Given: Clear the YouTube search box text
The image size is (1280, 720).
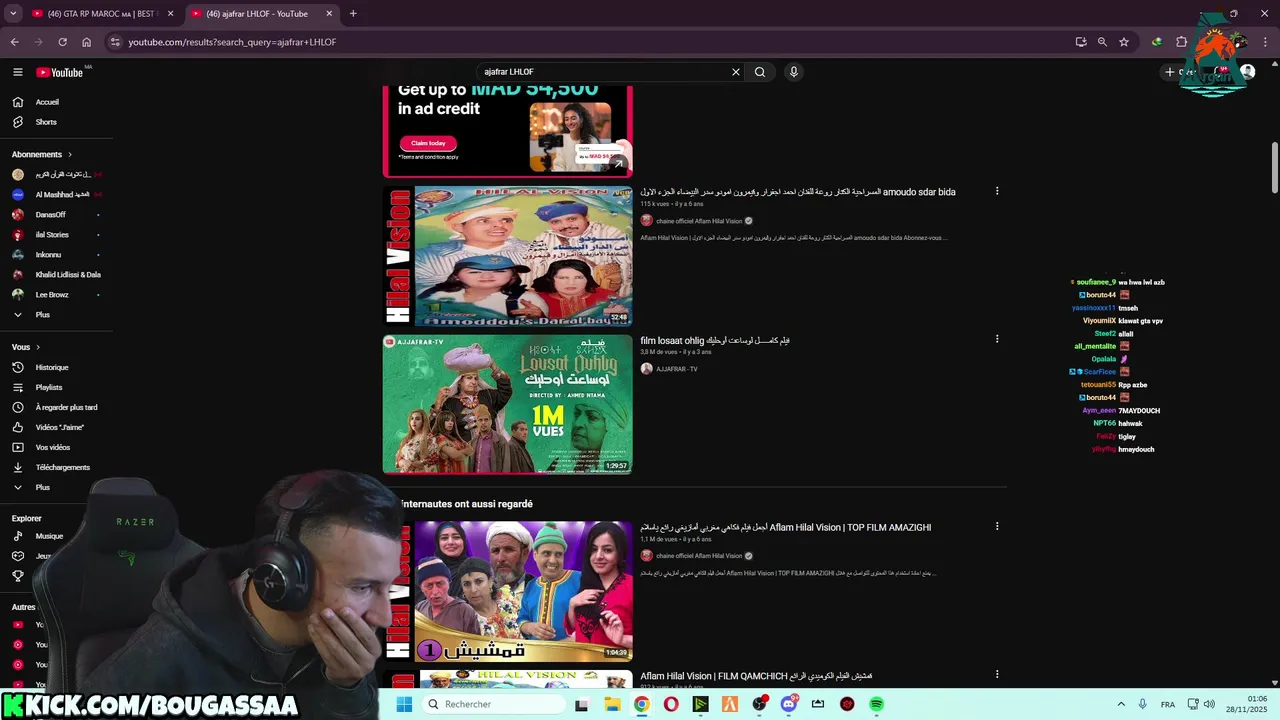Looking at the screenshot, I should point(736,72).
